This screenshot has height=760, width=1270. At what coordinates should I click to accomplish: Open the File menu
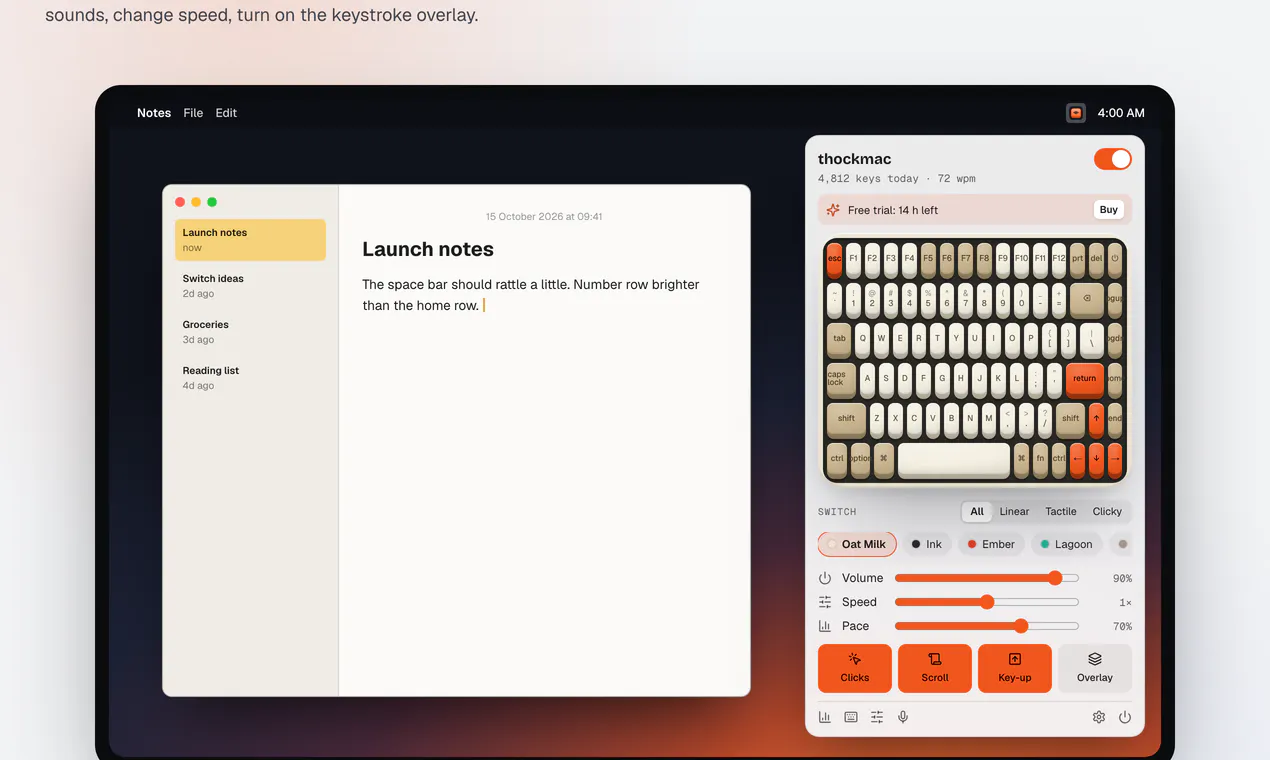pyautogui.click(x=193, y=113)
